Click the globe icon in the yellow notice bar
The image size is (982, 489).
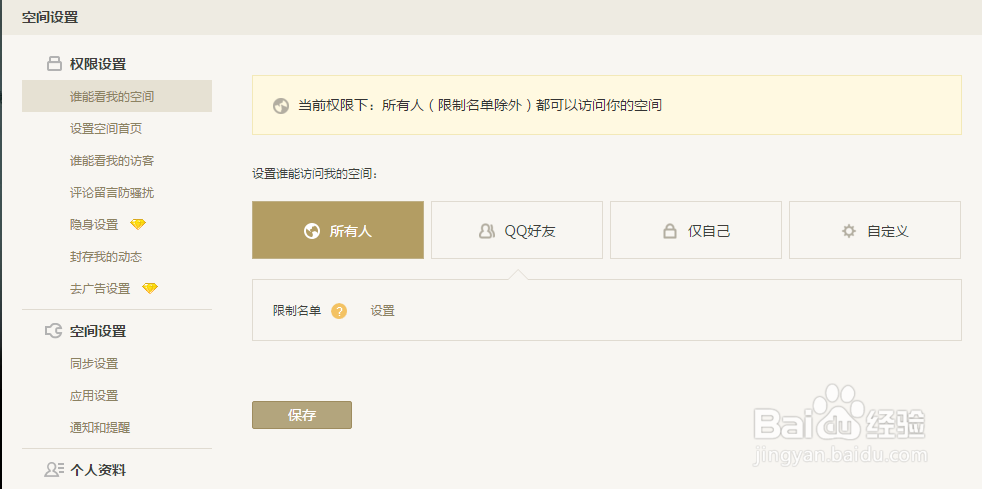(281, 105)
